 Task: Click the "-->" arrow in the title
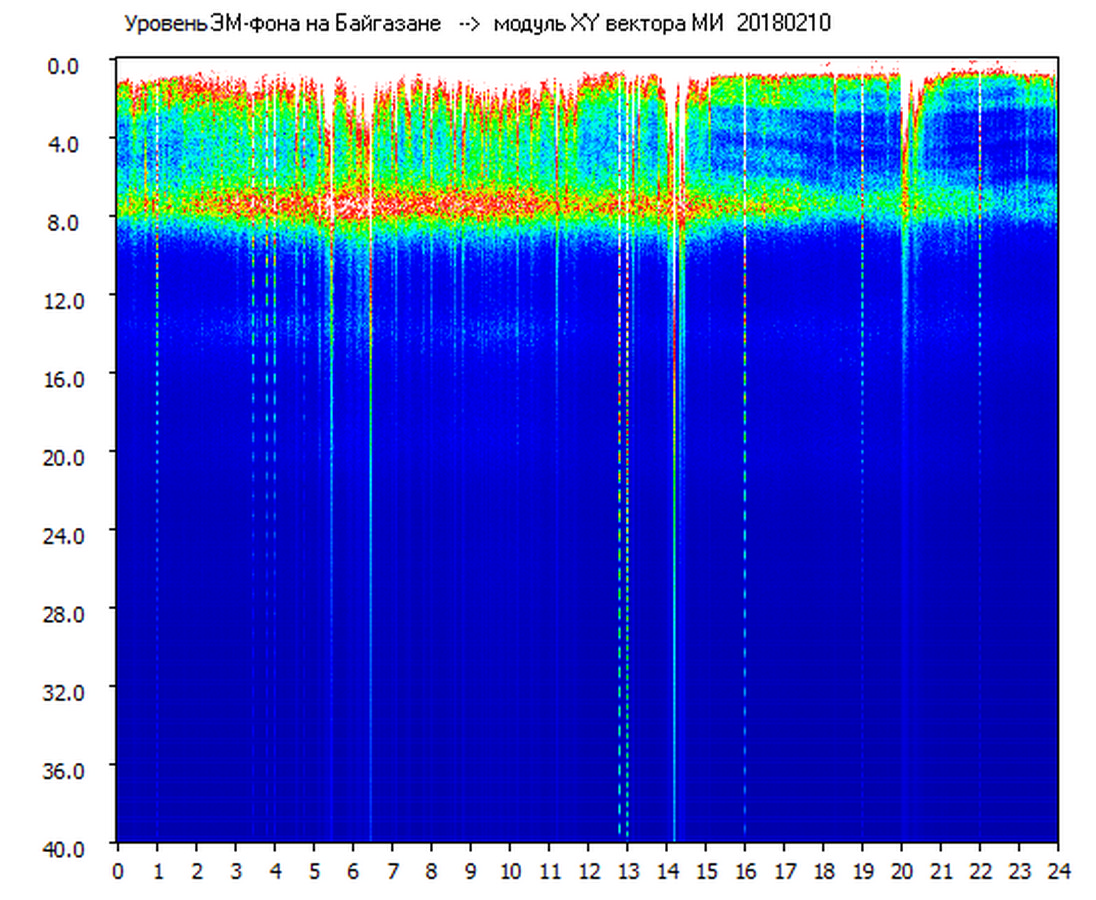click(x=469, y=24)
